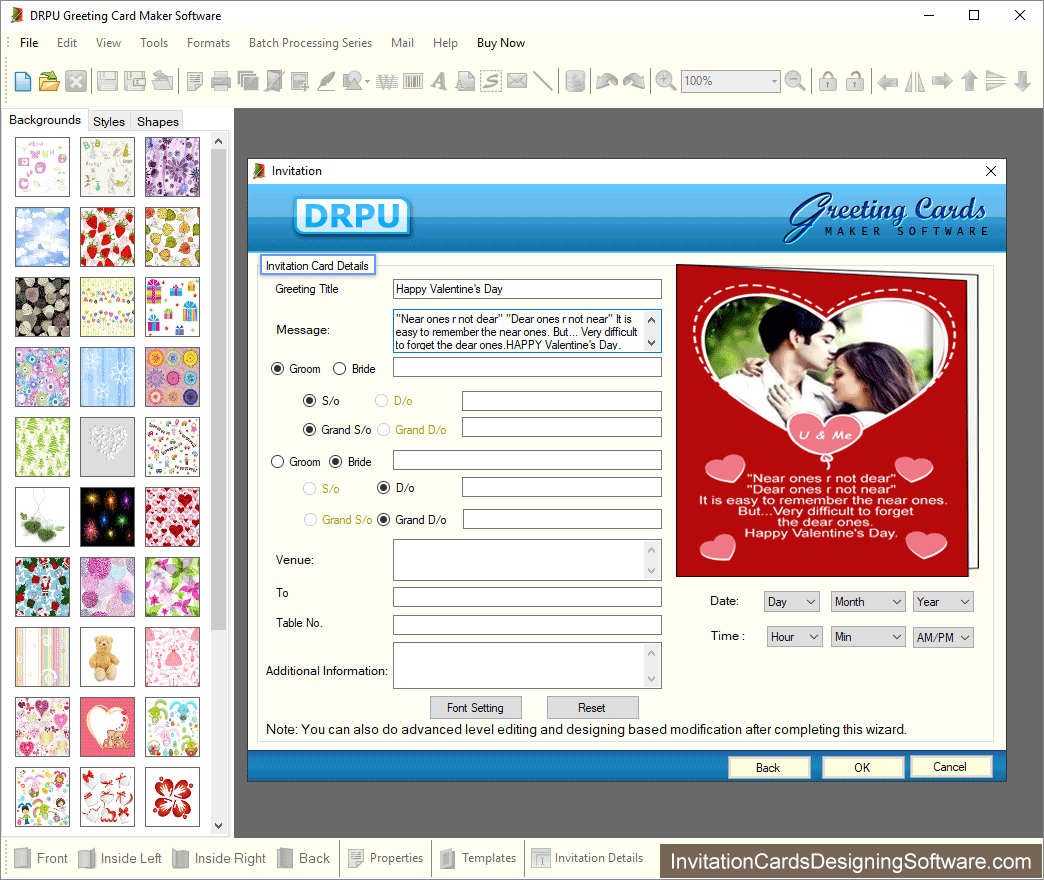1044x880 pixels.
Task: Select the text 'A' tool icon
Action: 438,81
